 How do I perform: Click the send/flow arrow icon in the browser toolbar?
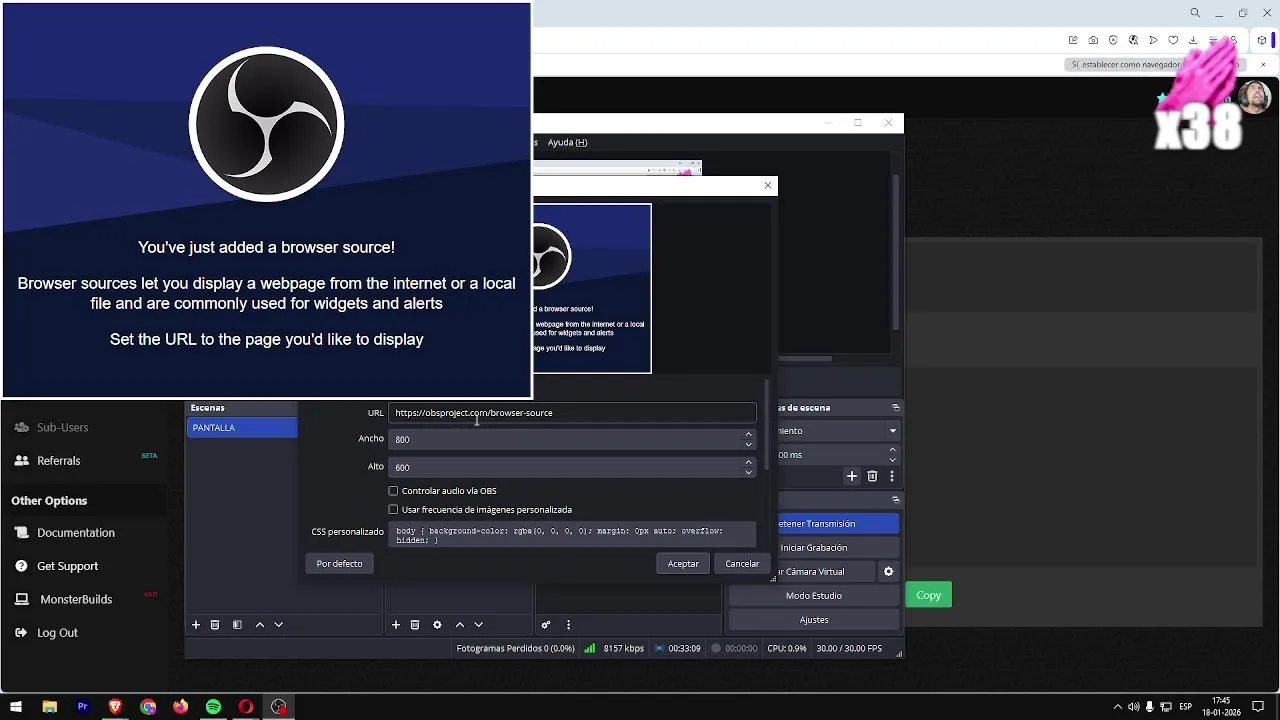[1153, 40]
